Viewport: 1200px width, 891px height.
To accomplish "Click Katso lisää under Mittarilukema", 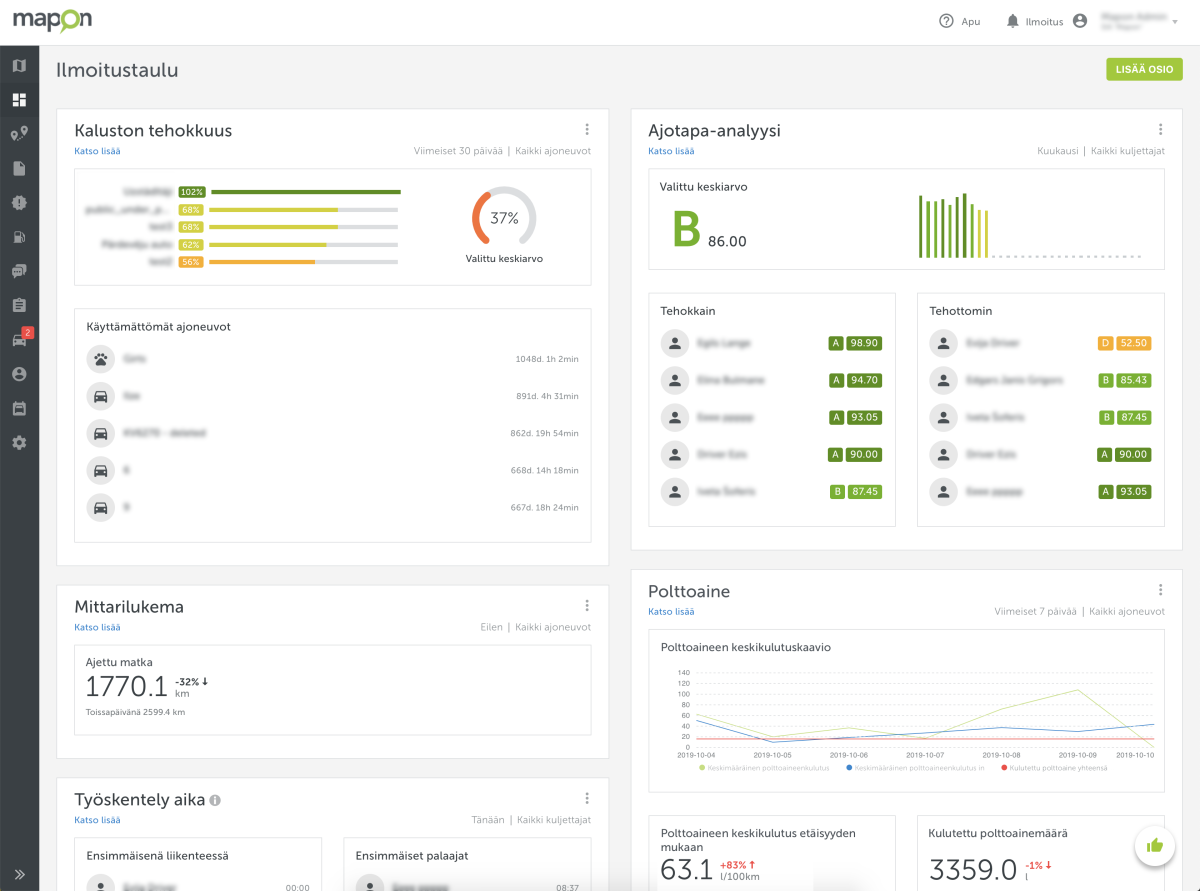I will click(x=97, y=628).
